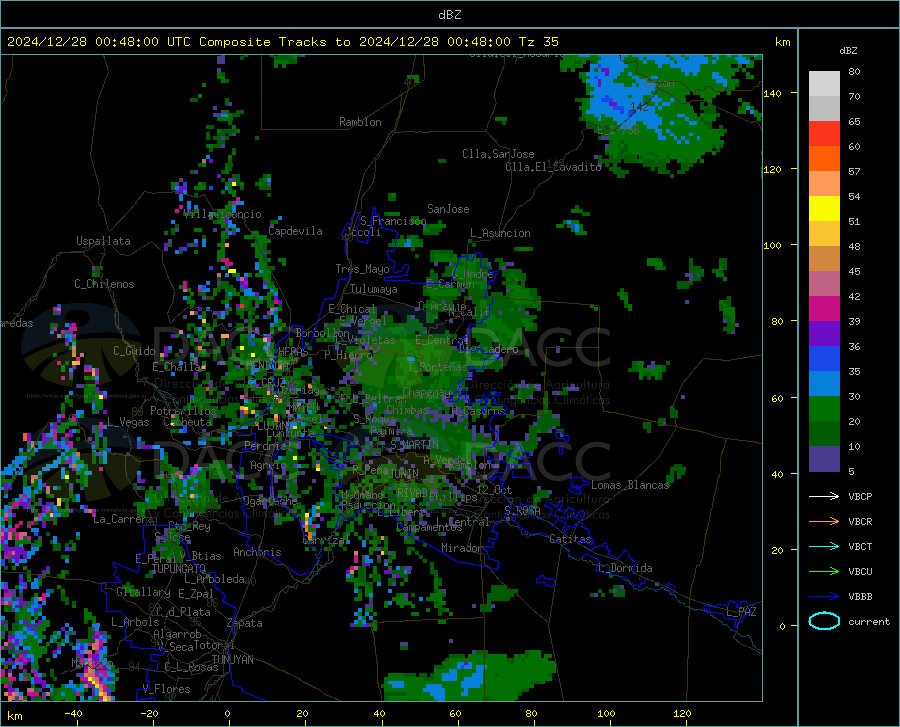The width and height of the screenshot is (900, 727).
Task: Pick the green 20-30 dBZ legend swatch
Action: 824,409
